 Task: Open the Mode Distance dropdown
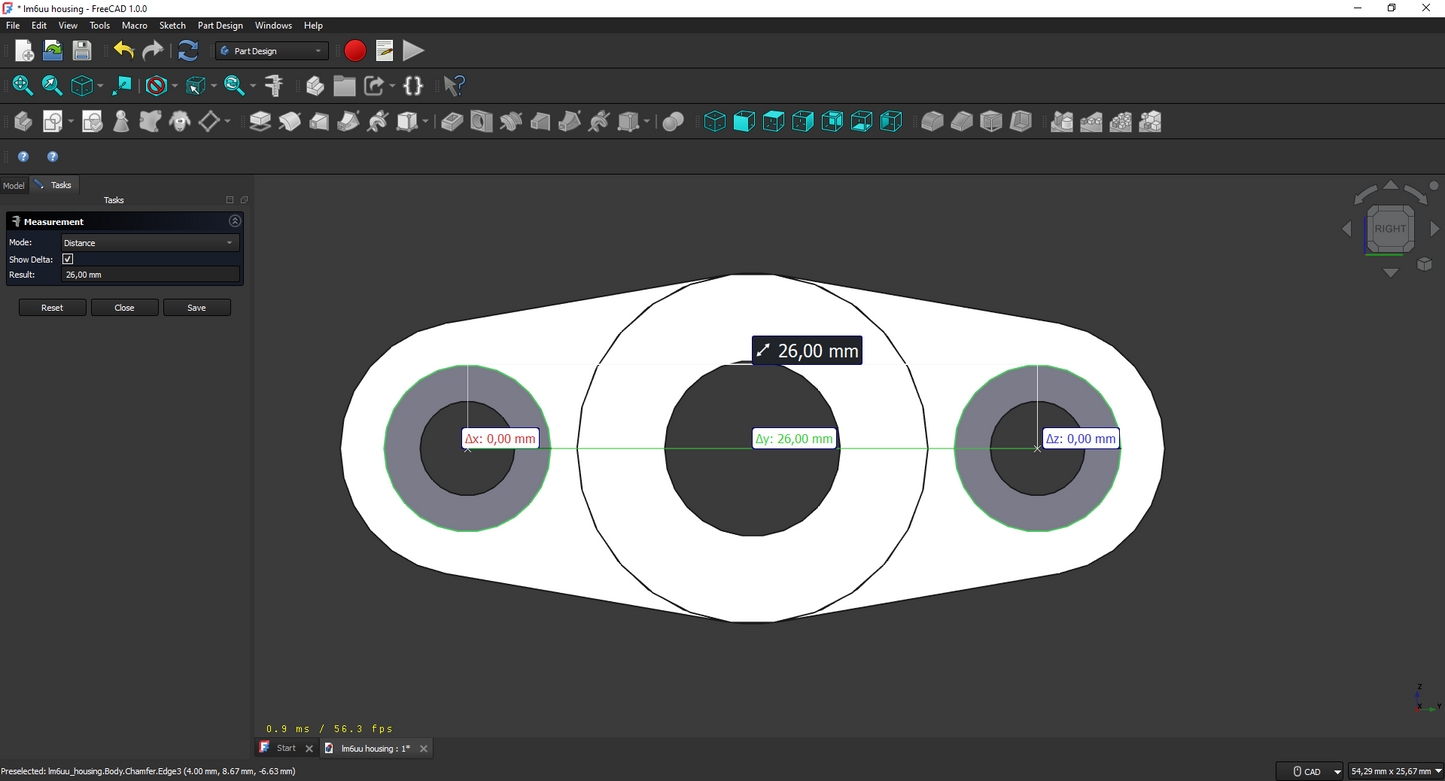[x=150, y=243]
